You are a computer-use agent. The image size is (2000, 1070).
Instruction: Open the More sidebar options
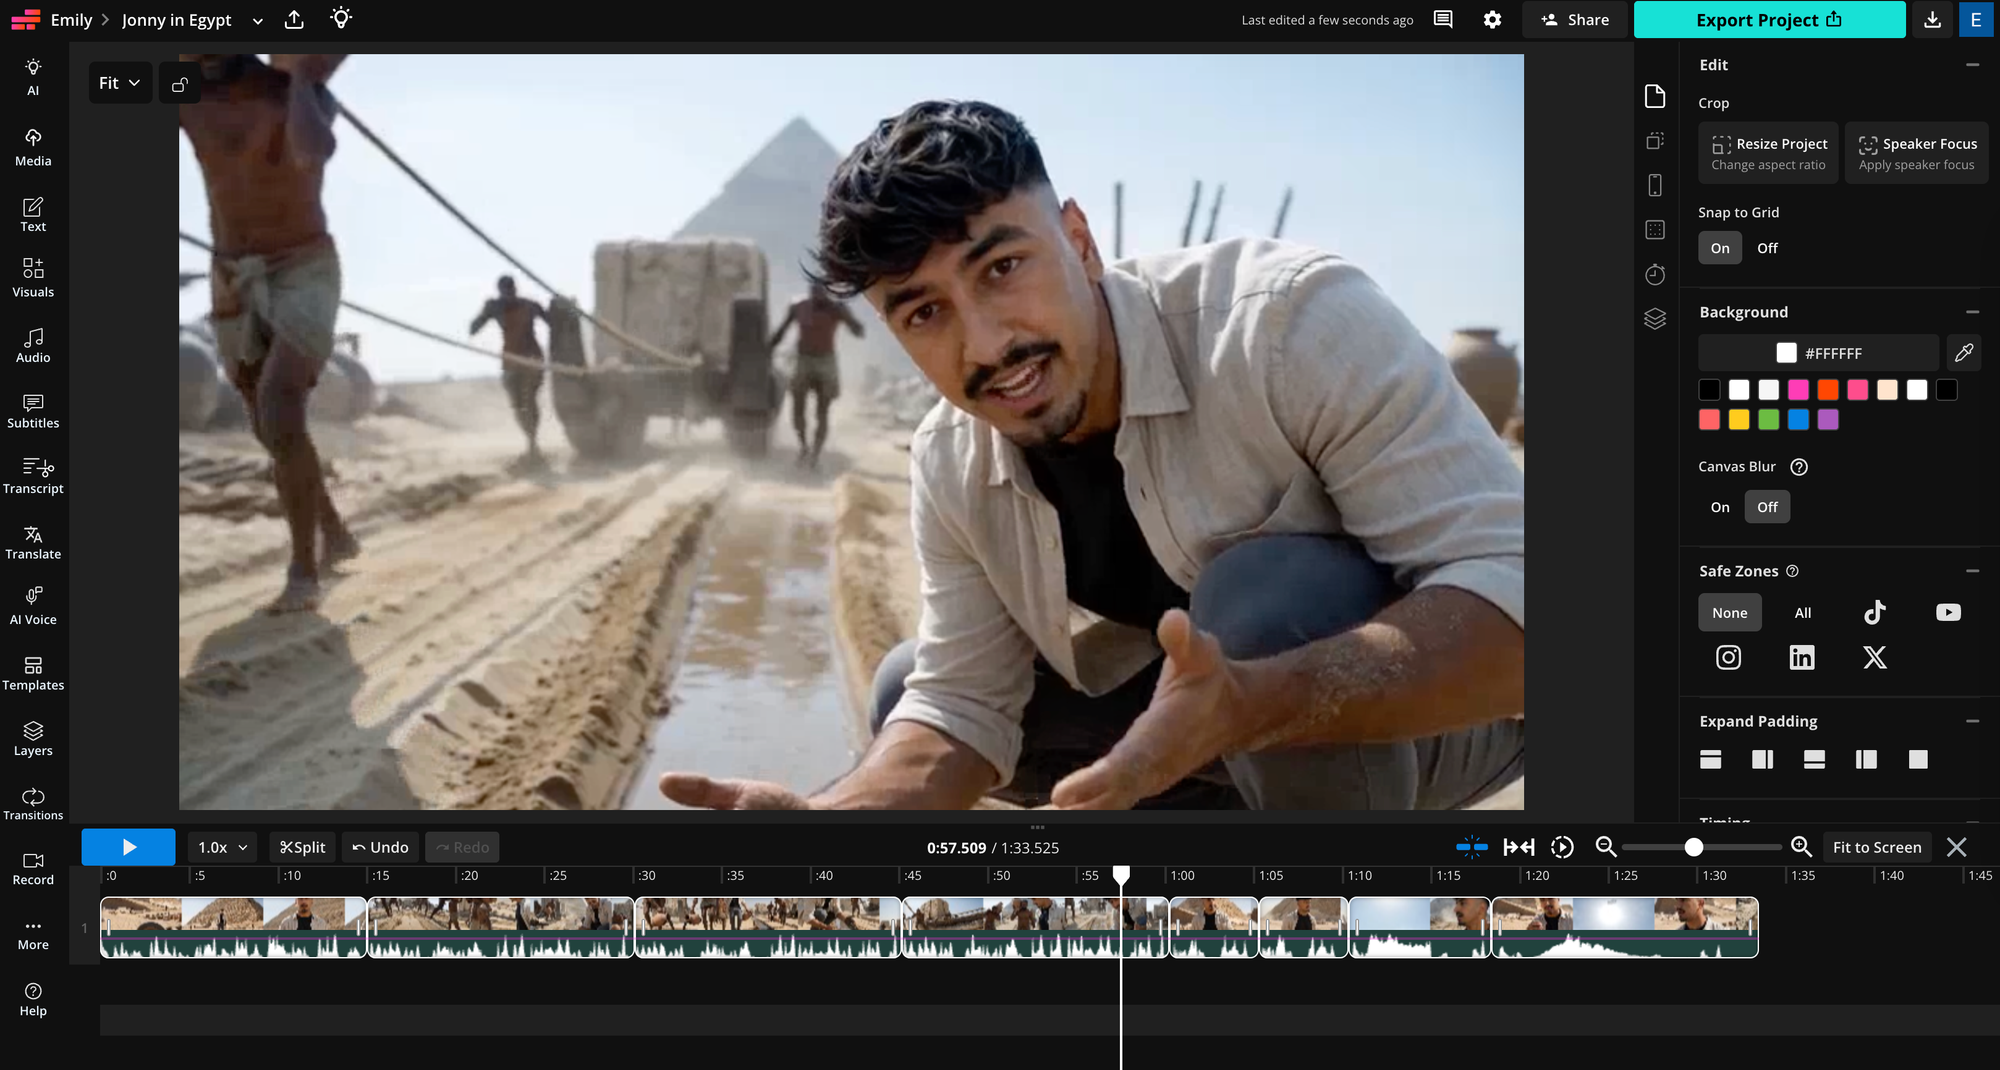(x=33, y=934)
